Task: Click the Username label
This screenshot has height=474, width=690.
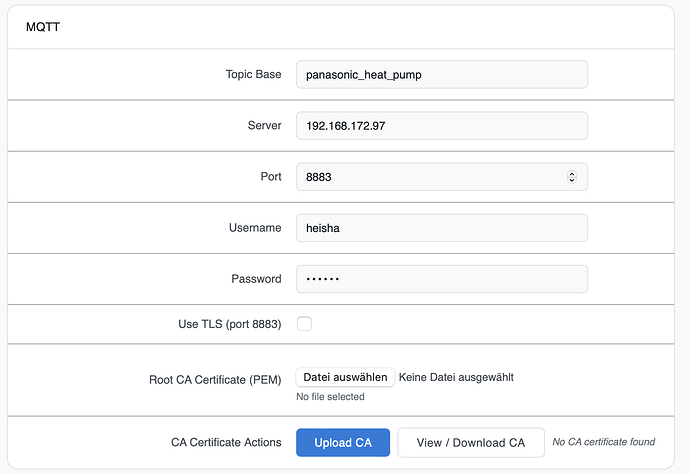Action: 255,228
